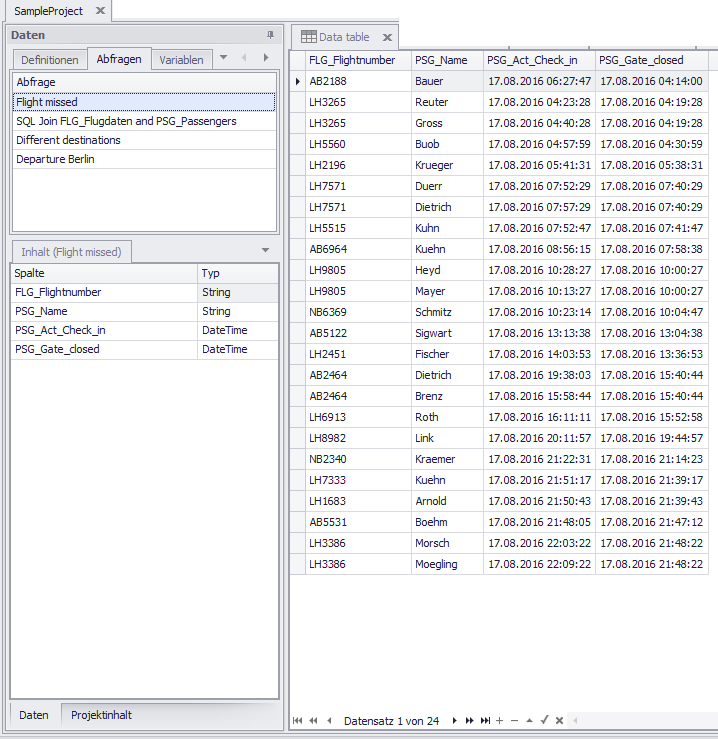The width and height of the screenshot is (718, 739).
Task: Add a new record with plus icon
Action: (x=500, y=720)
